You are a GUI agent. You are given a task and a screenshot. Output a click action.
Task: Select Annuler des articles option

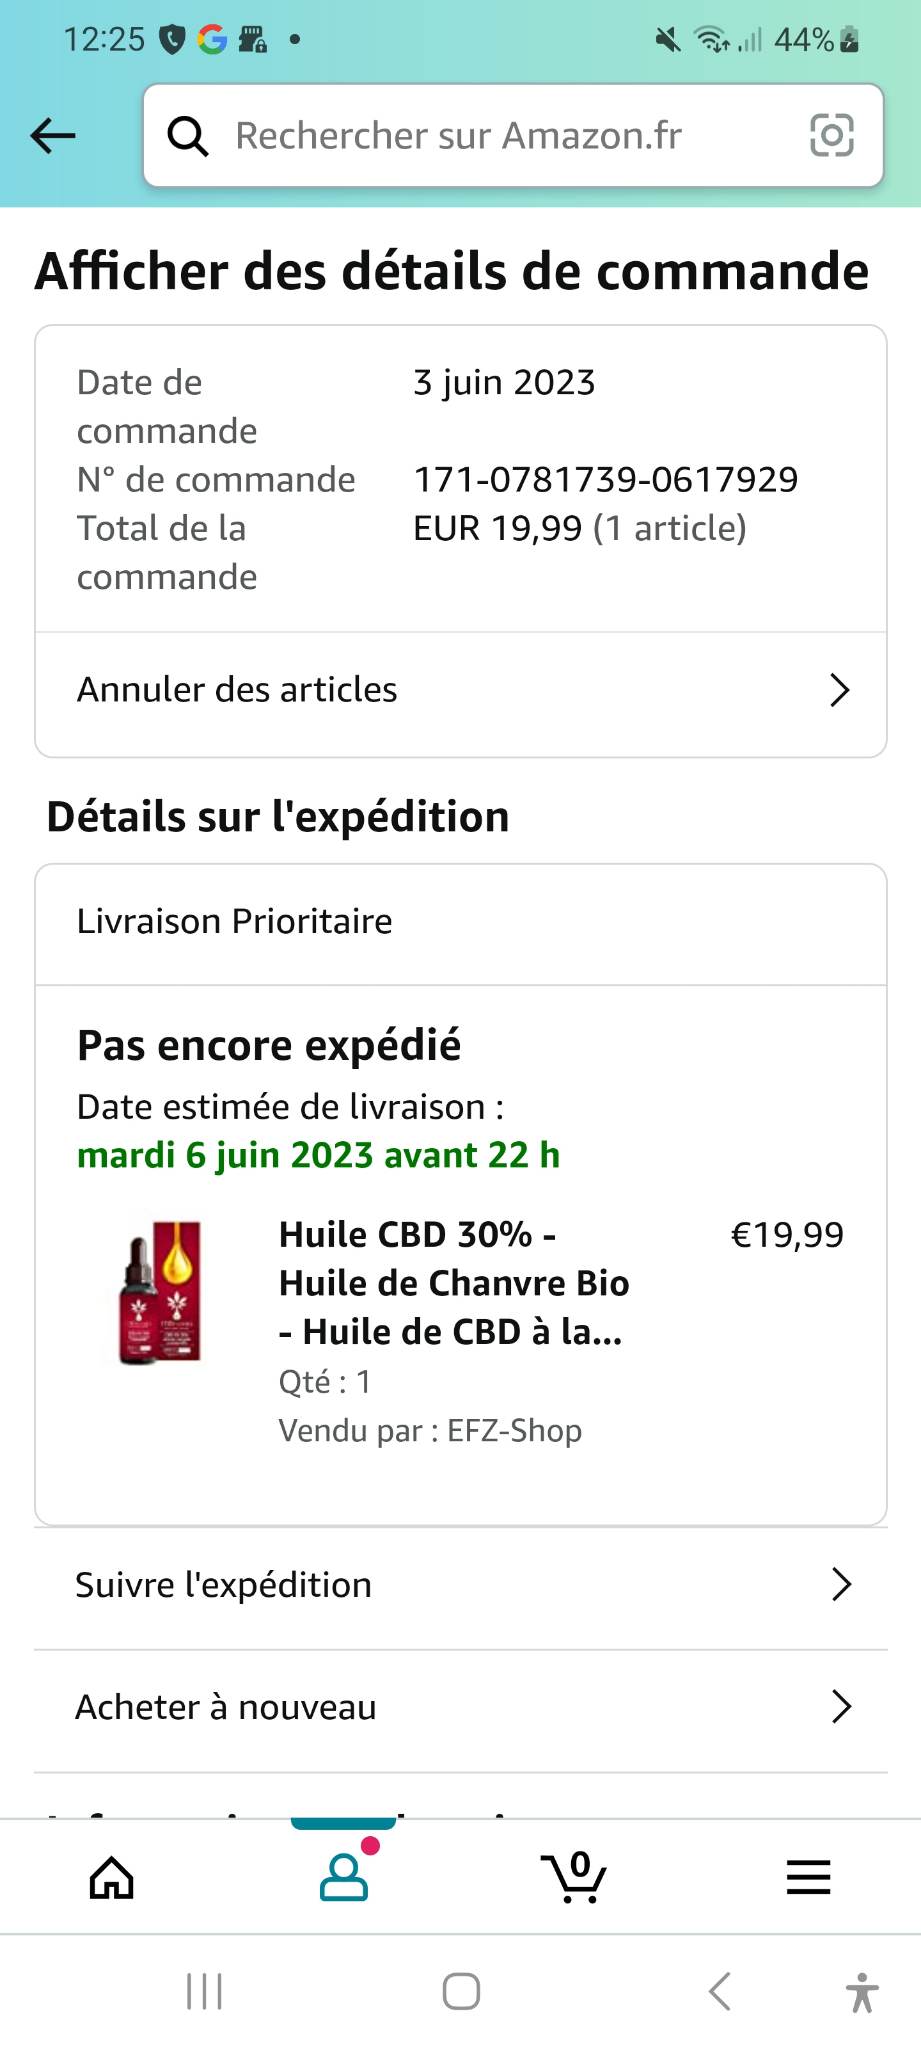[237, 690]
